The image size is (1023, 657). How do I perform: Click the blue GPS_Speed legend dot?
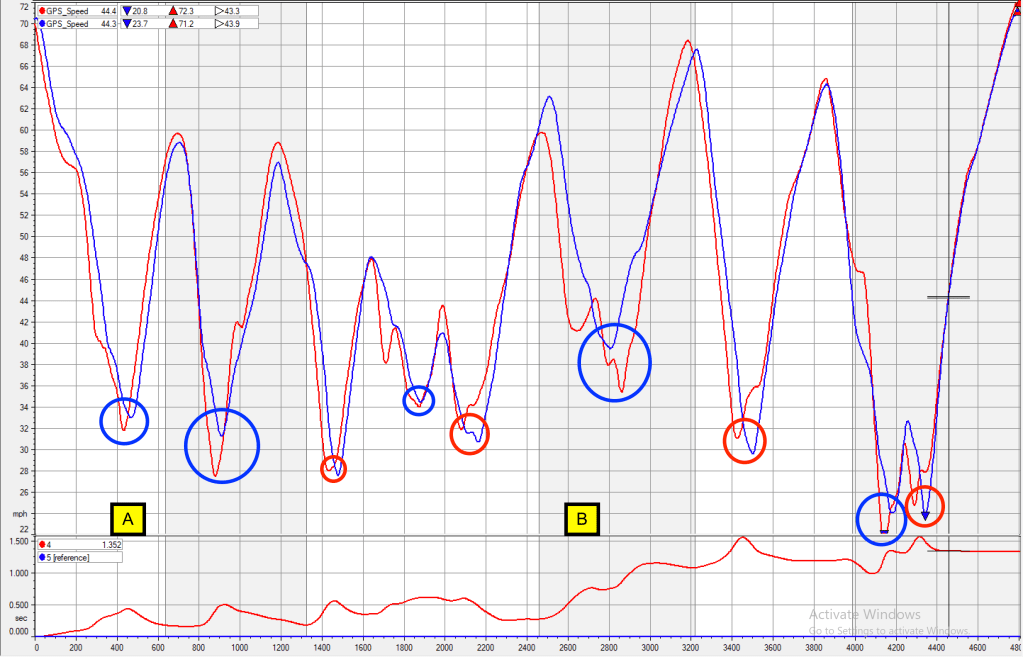40,22
